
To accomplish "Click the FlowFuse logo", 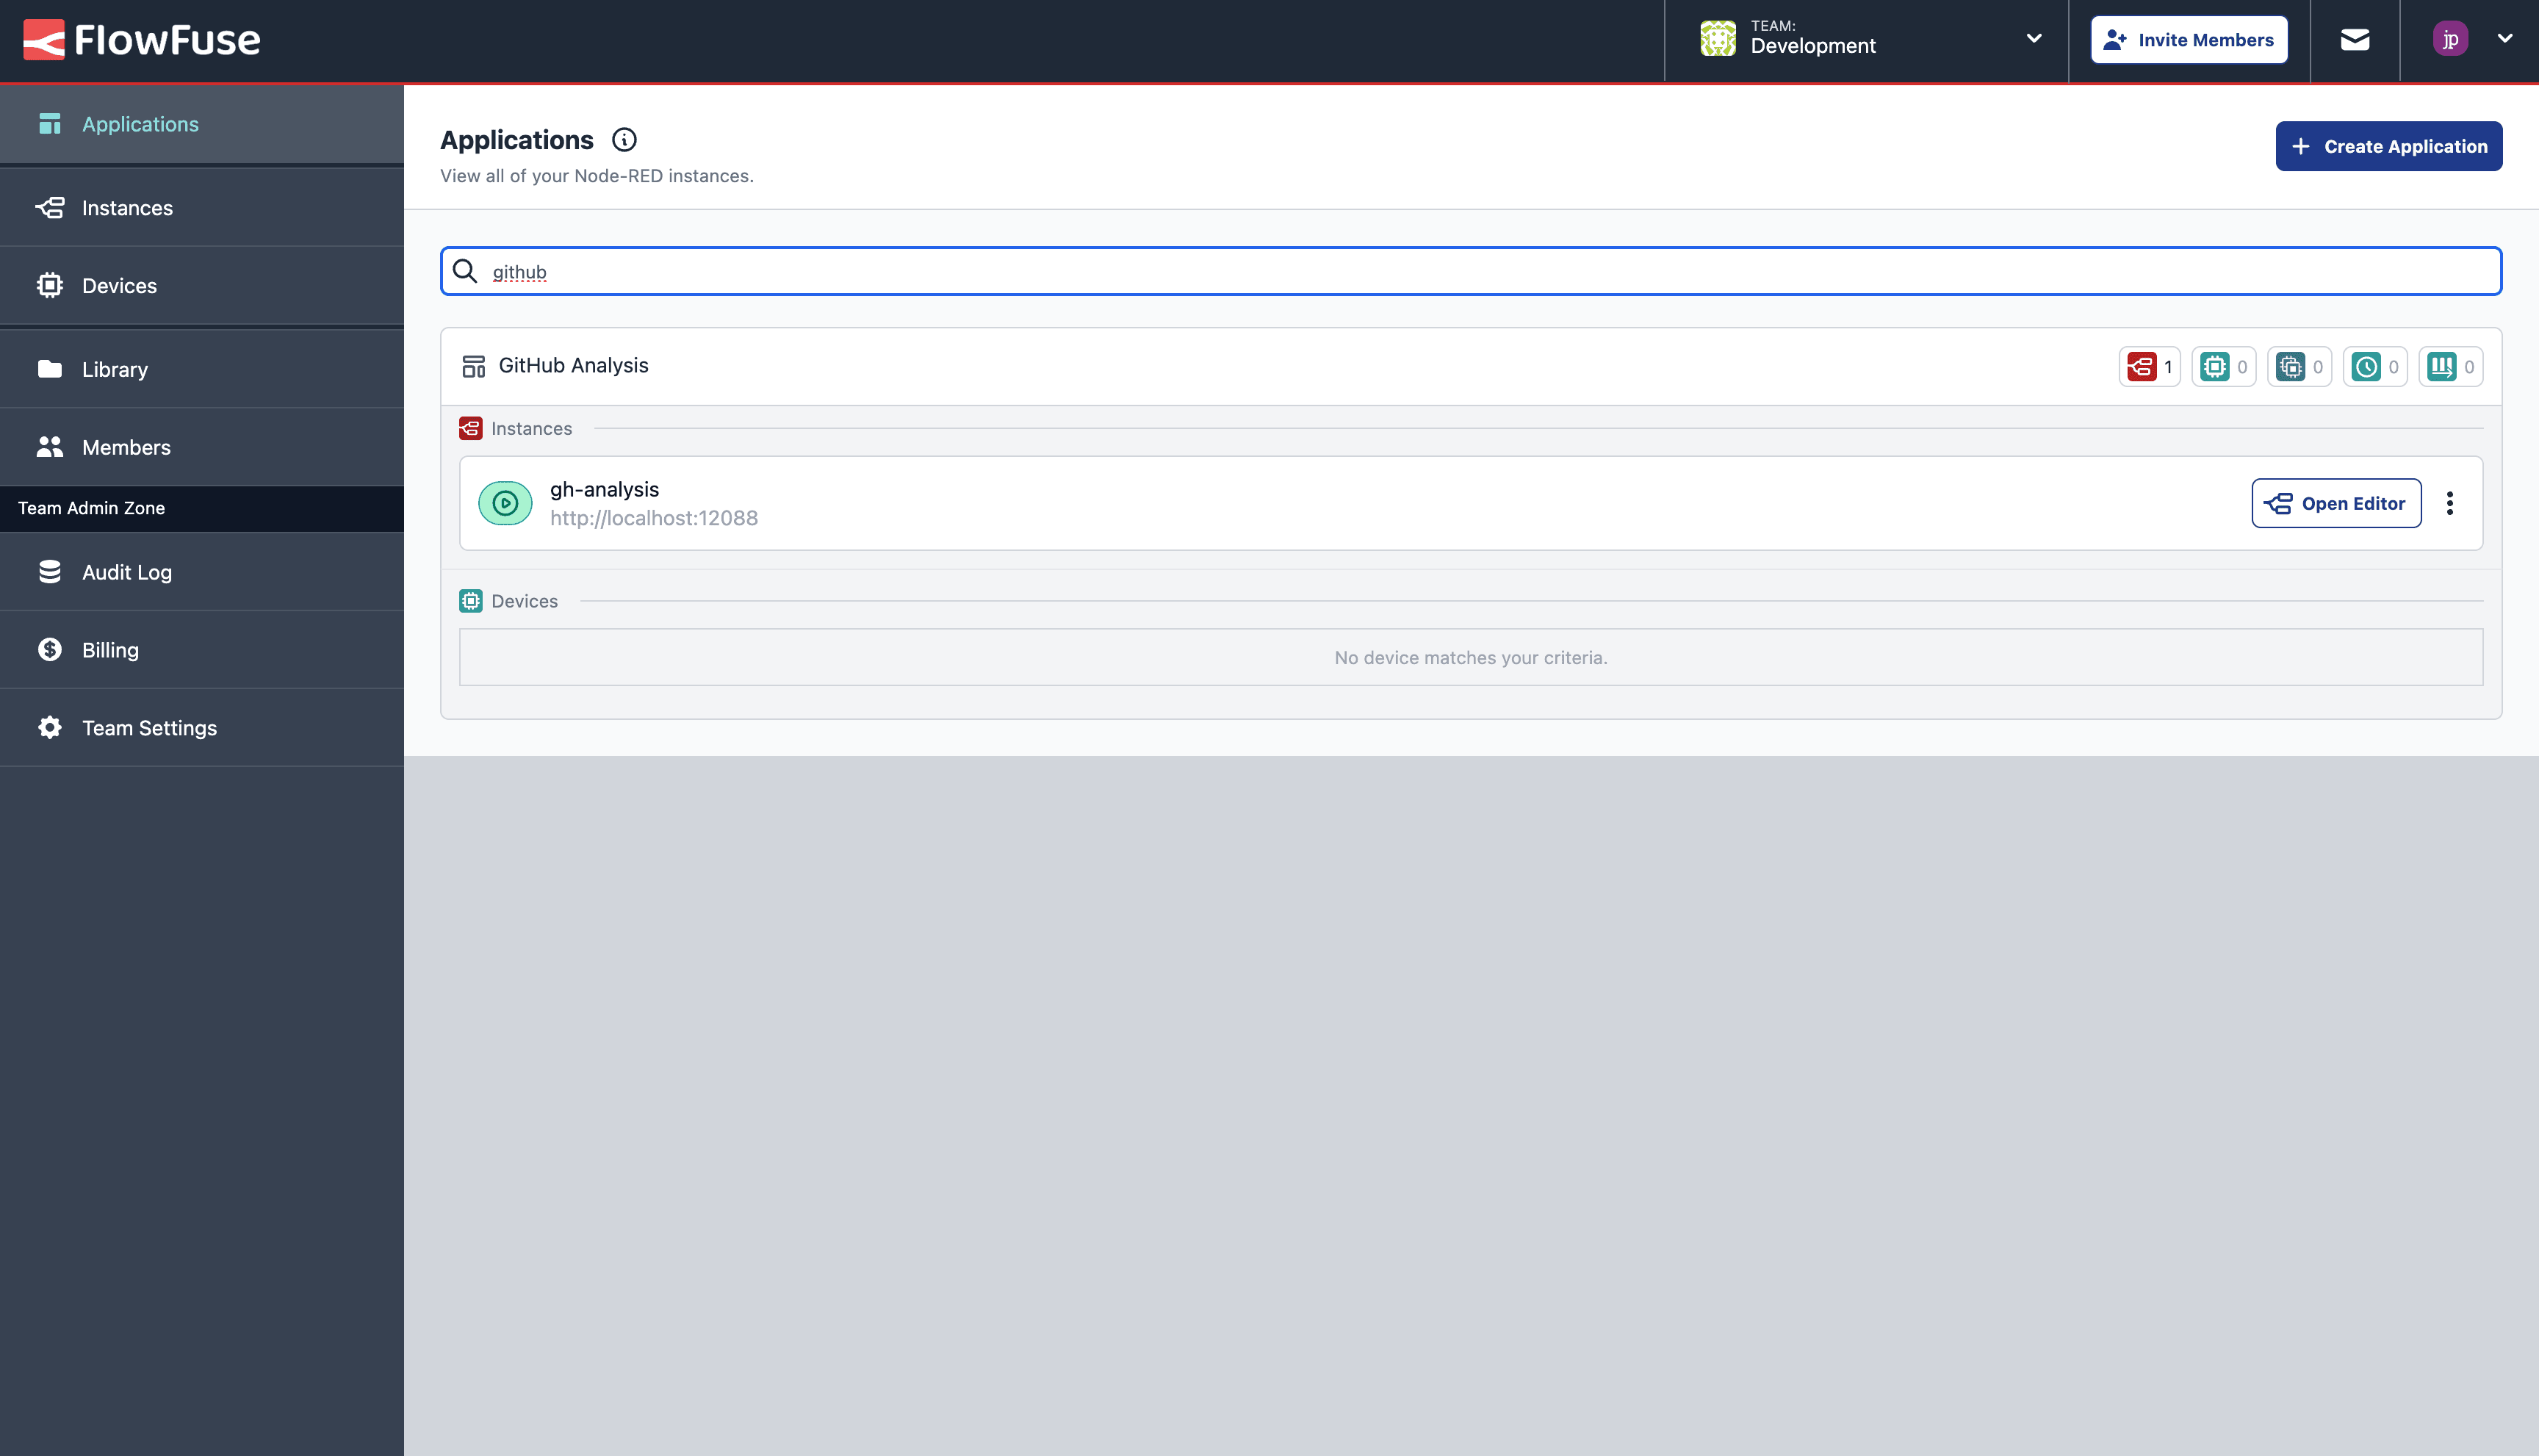I will [141, 40].
